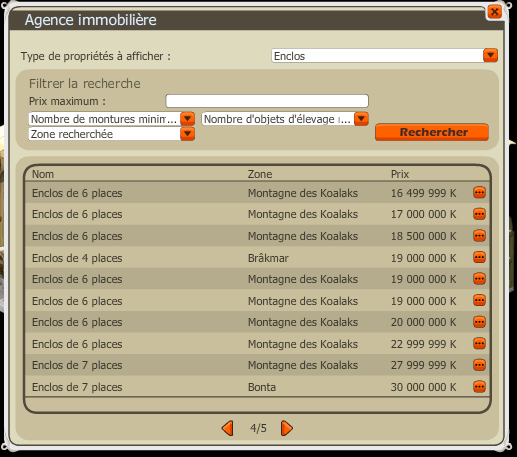Click the Prix maximum input field
The height and width of the screenshot is (457, 517).
pos(267,101)
